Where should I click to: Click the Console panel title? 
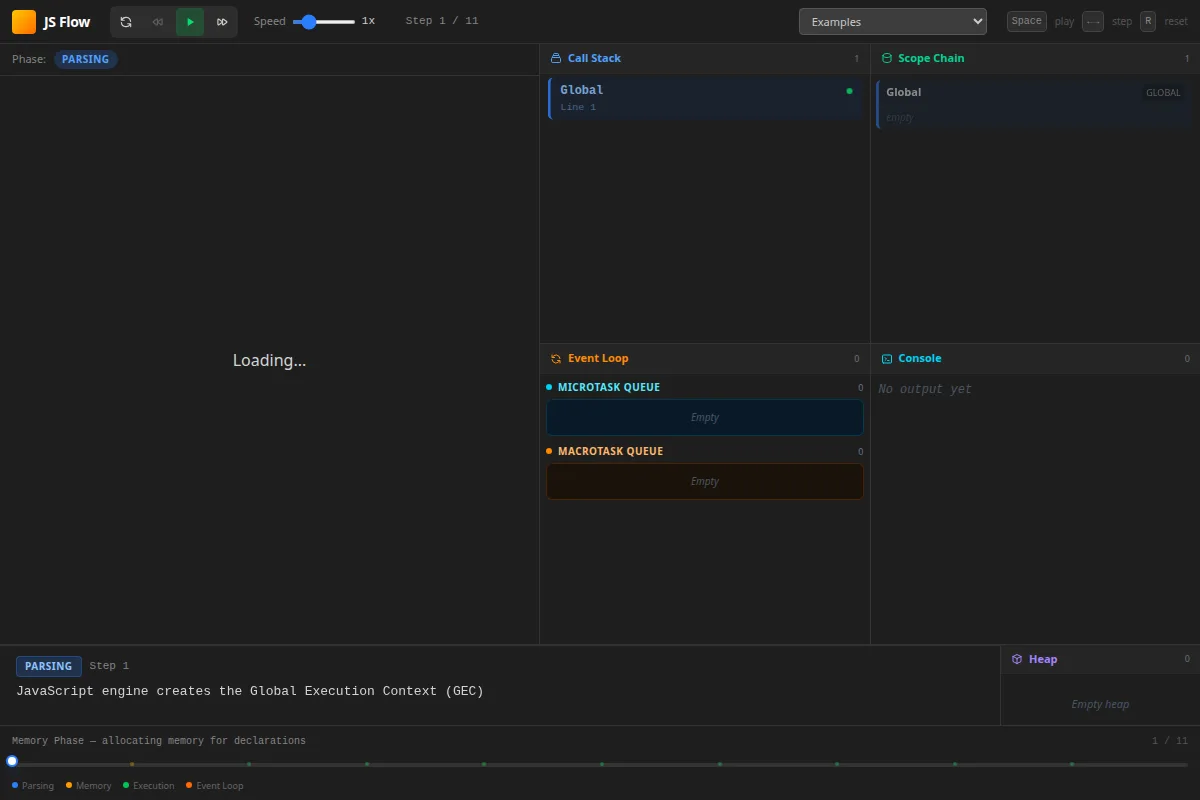point(919,358)
